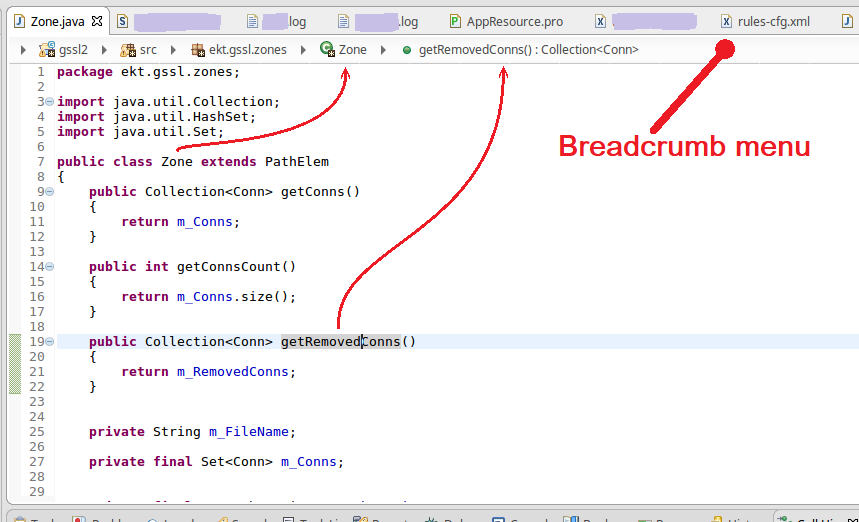Fold the getRemovedConns() method on line 19
This screenshot has height=522, width=859.
tap(50, 342)
